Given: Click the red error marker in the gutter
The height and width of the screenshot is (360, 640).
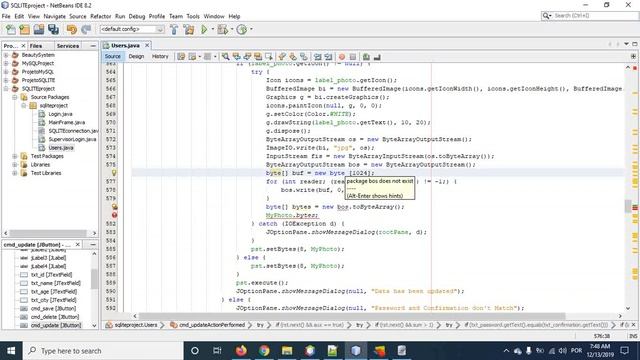Looking at the screenshot, I should tap(114, 215).
